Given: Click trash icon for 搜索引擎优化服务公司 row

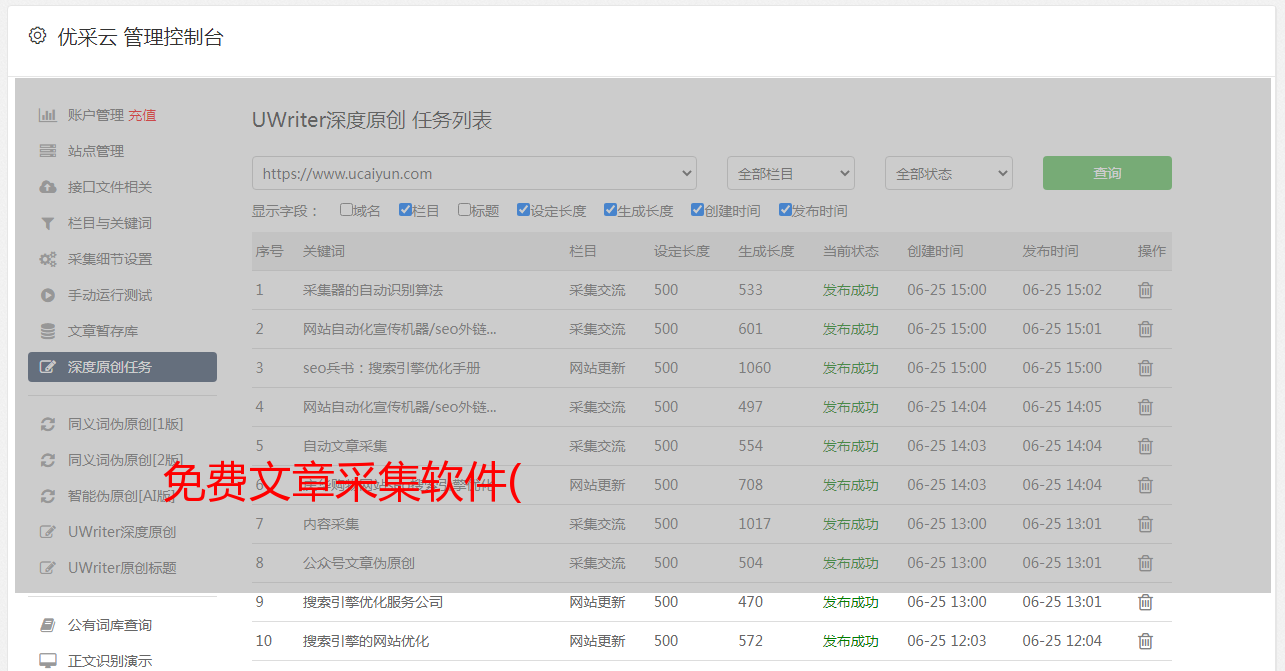Looking at the screenshot, I should click(1146, 602).
